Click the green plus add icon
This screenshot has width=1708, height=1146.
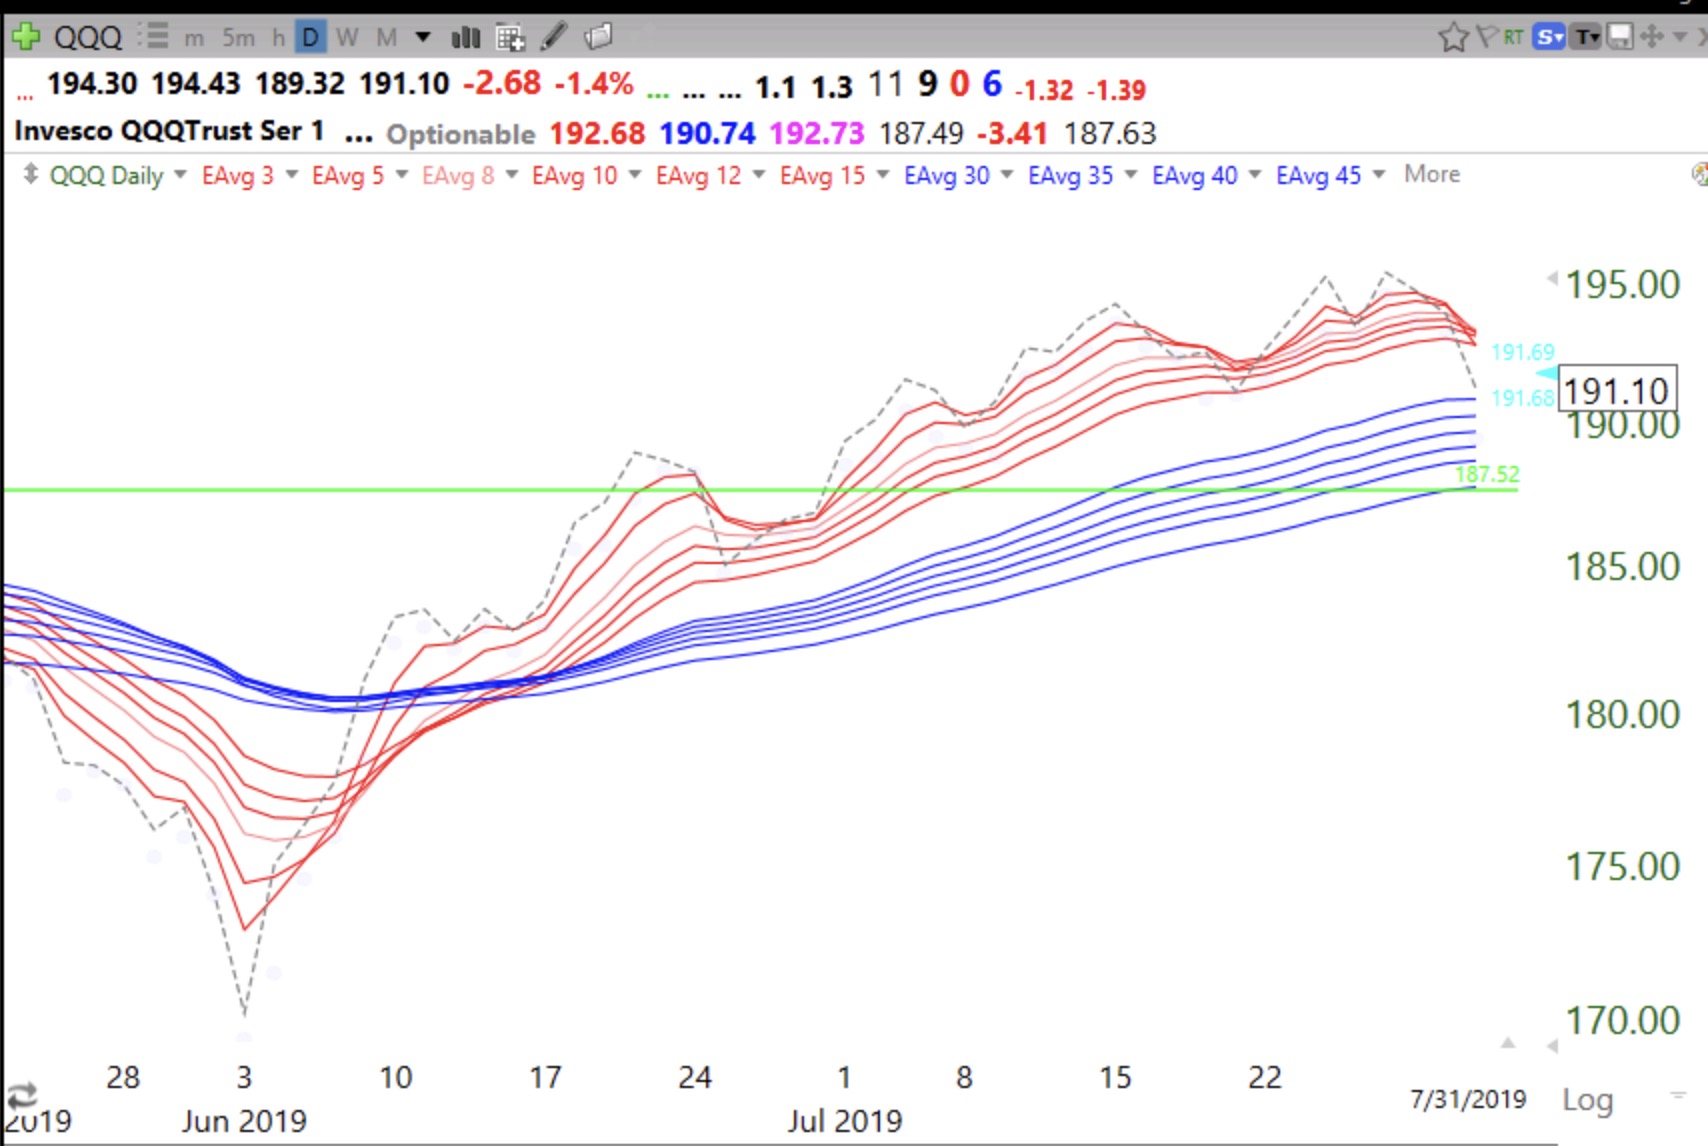coord(25,37)
